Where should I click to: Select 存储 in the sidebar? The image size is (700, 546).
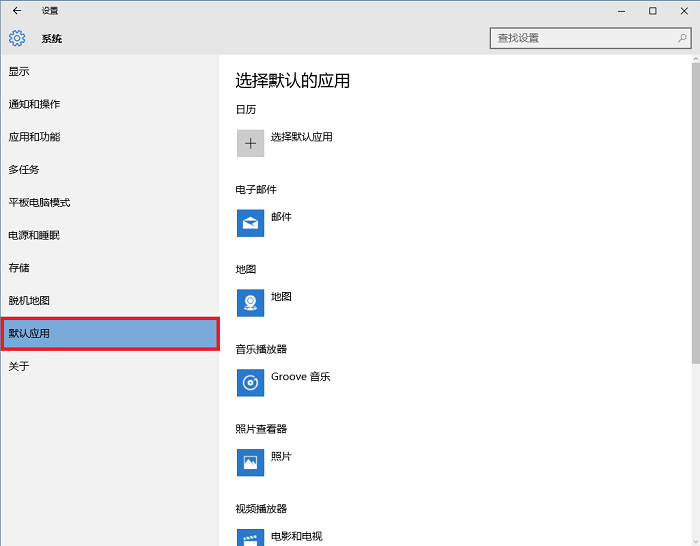[20, 268]
